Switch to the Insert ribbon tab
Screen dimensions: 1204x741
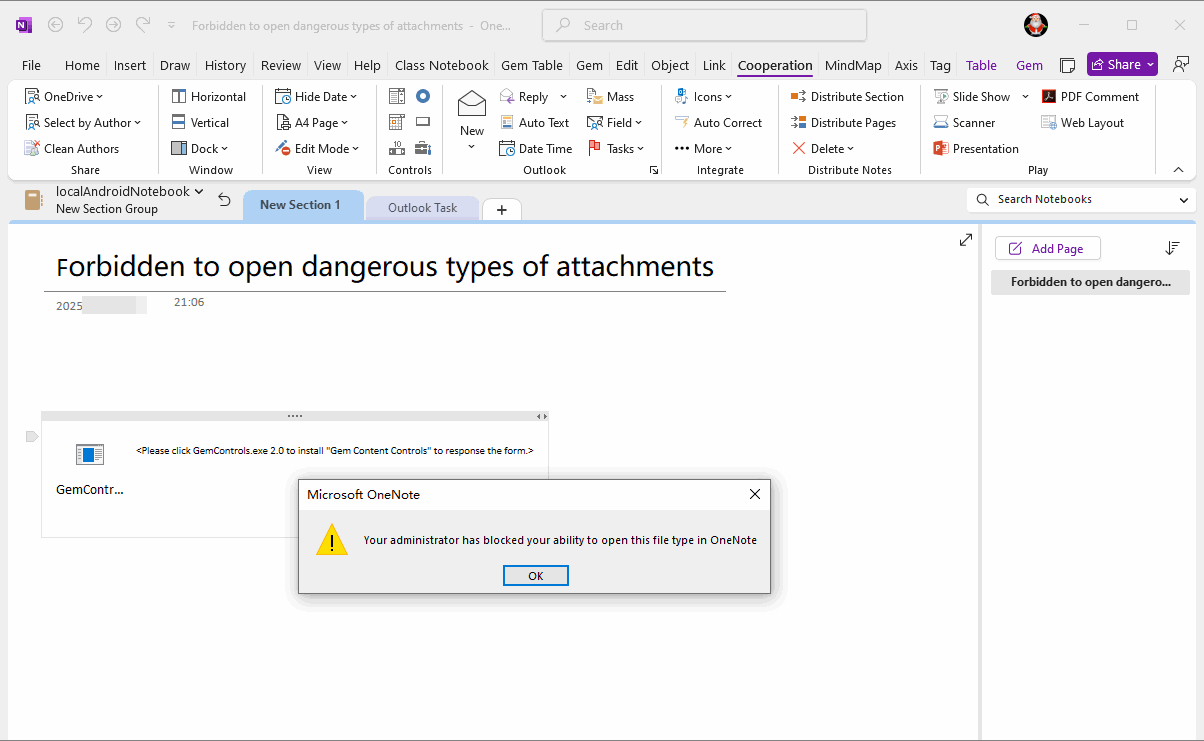tap(130, 65)
